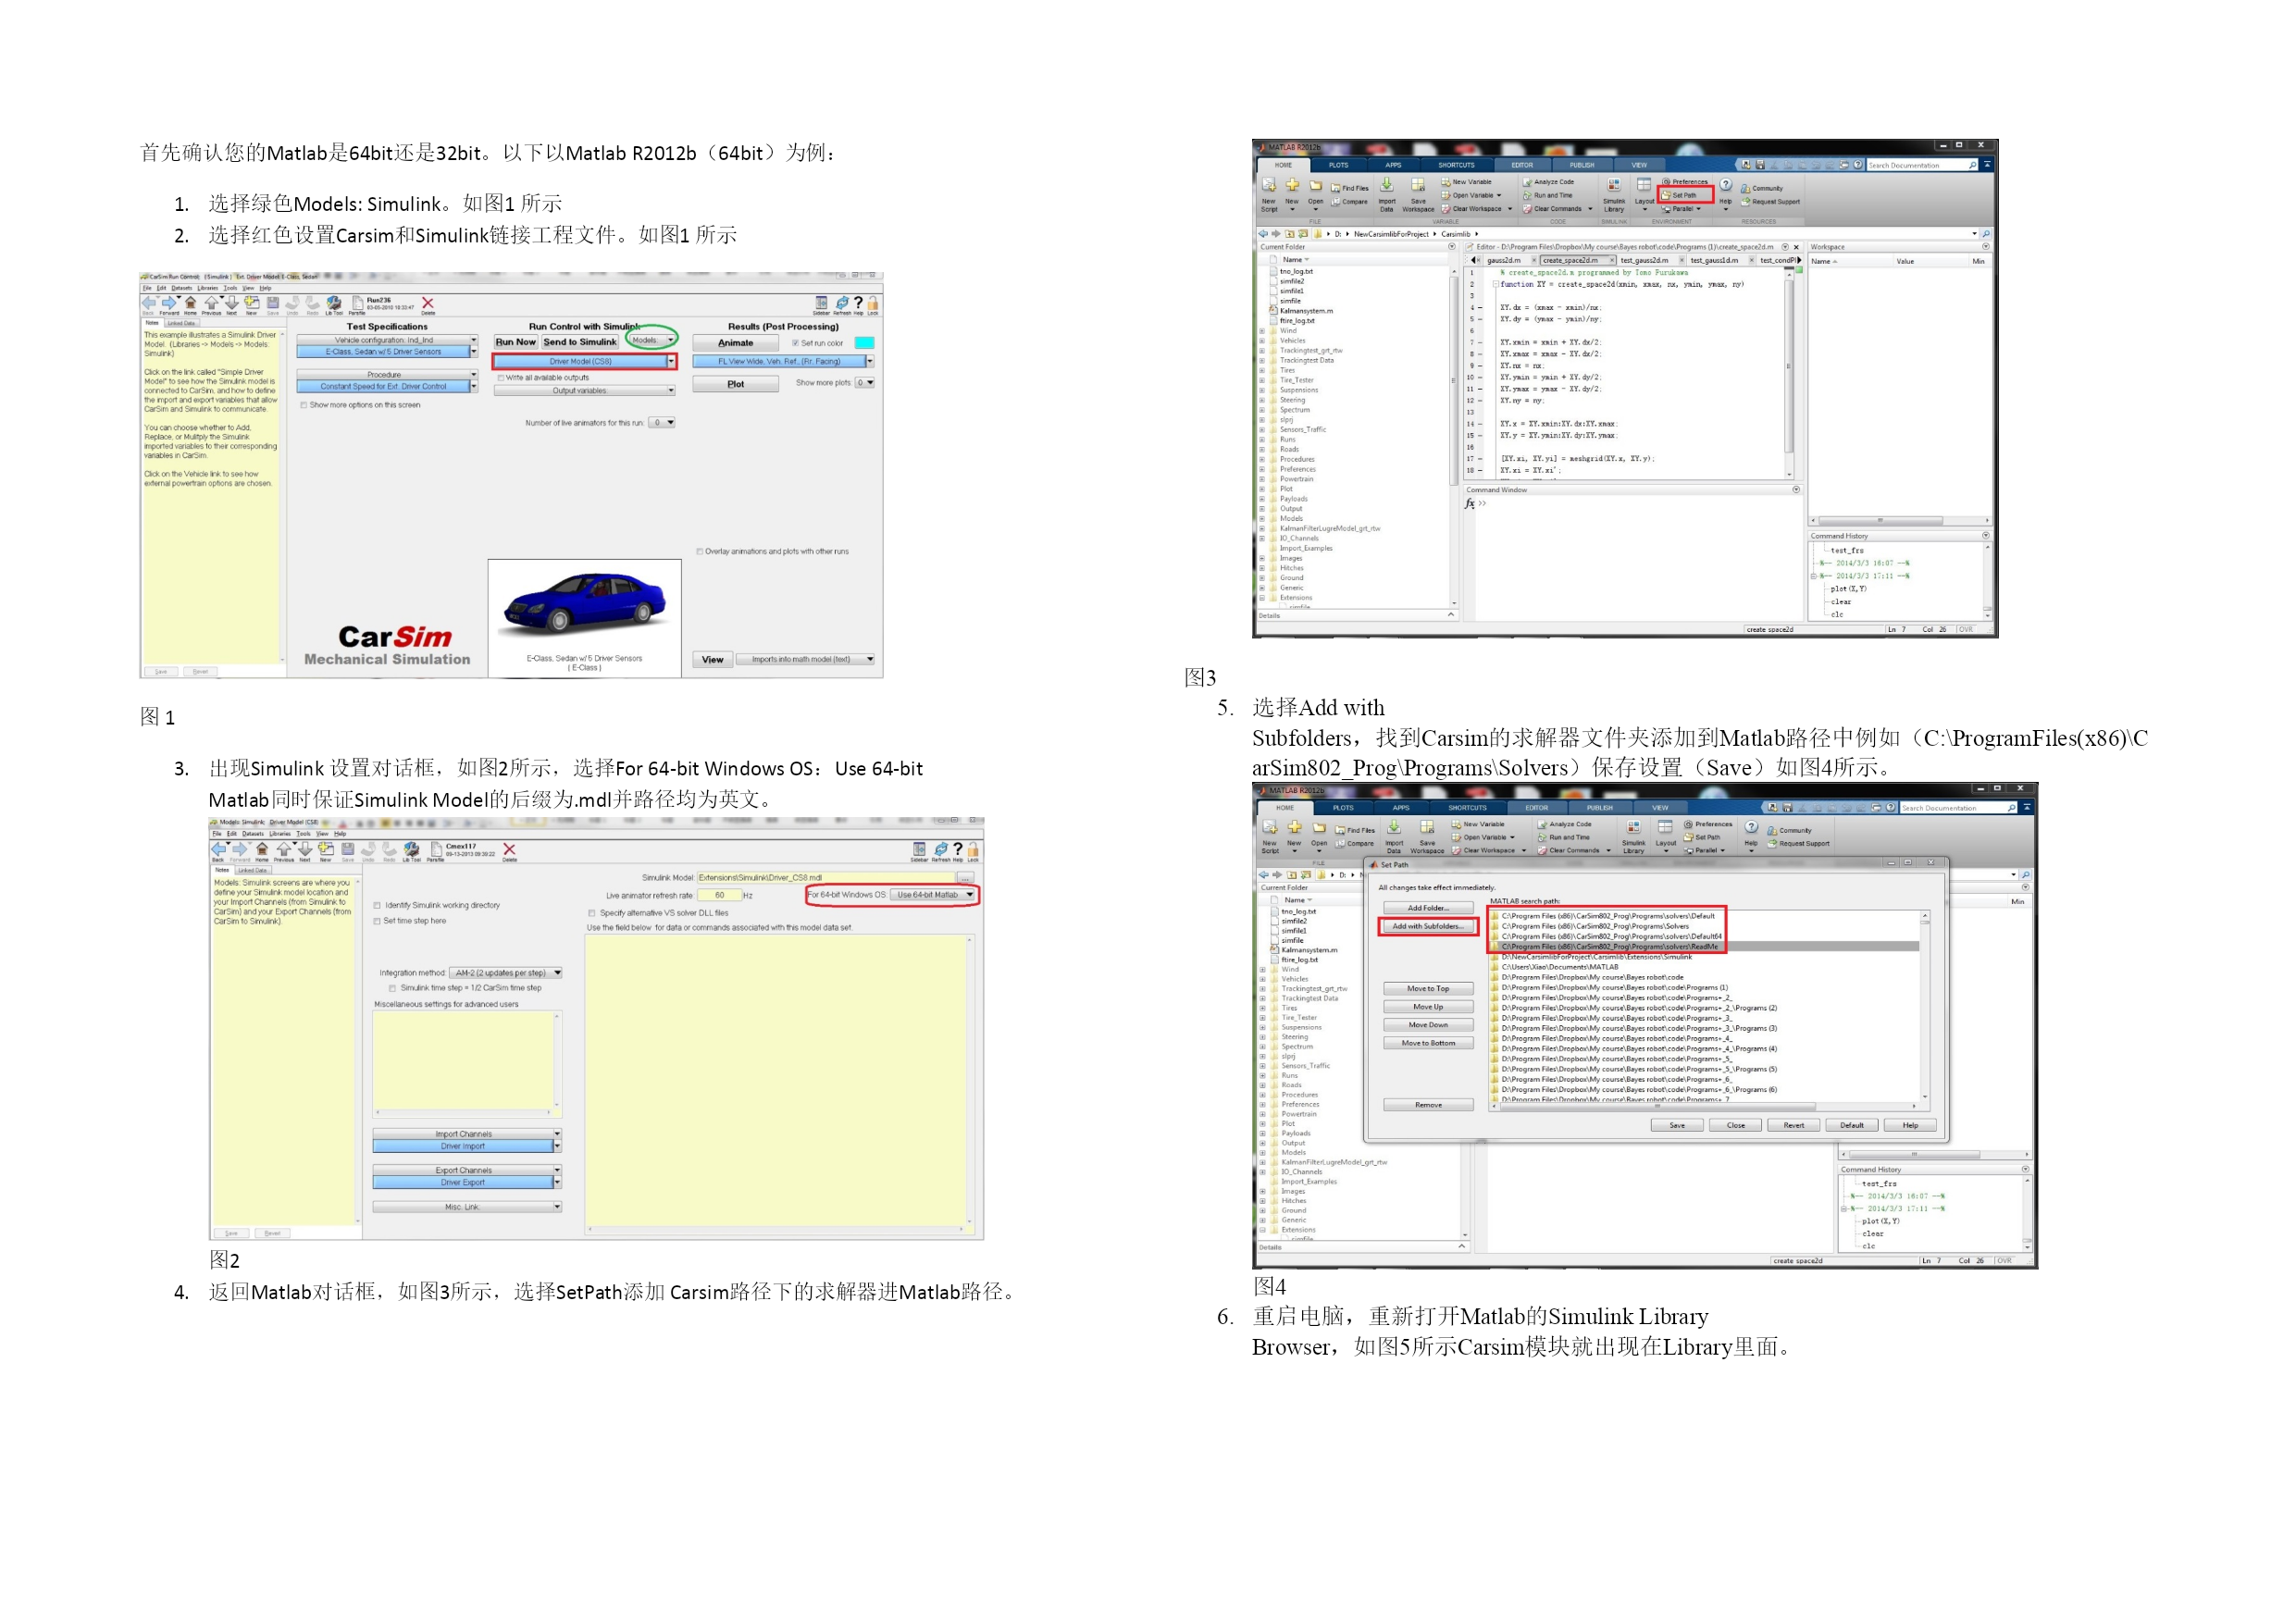Click horizontal scrollbar in Set Path search list
The image size is (2296, 1623).
click(1657, 1107)
